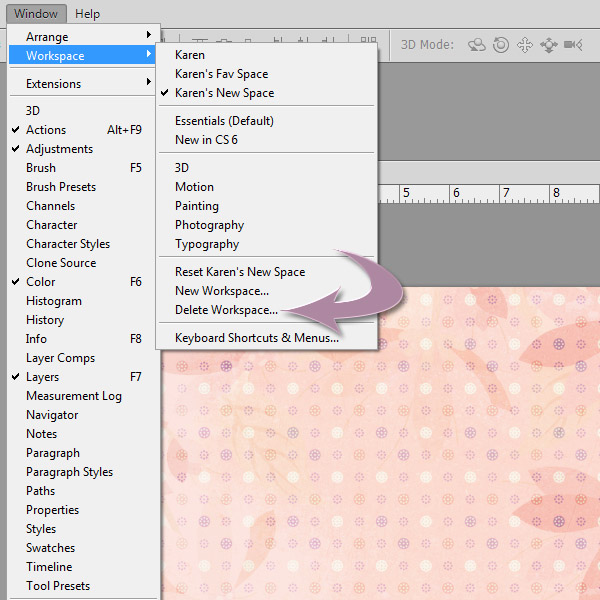The width and height of the screenshot is (600, 600).
Task: Expand the Workspace submenu
Action: coord(81,55)
